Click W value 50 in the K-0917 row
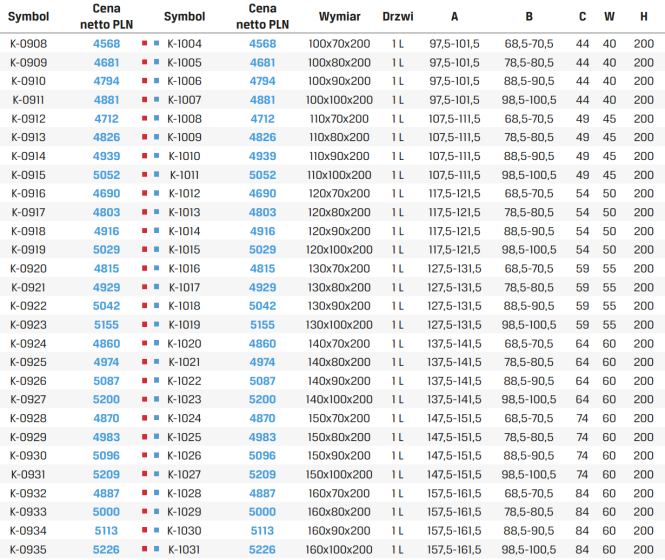Image resolution: width=665 pixels, height=560 pixels. pyautogui.click(x=609, y=212)
